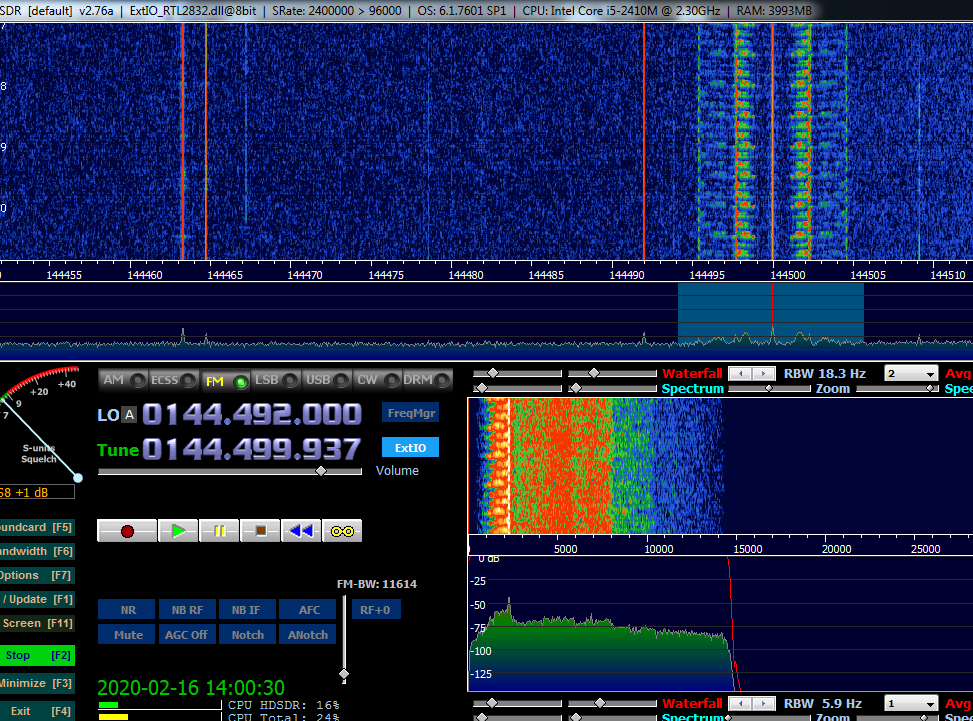Open the FreqMgr frequency manager

click(410, 413)
